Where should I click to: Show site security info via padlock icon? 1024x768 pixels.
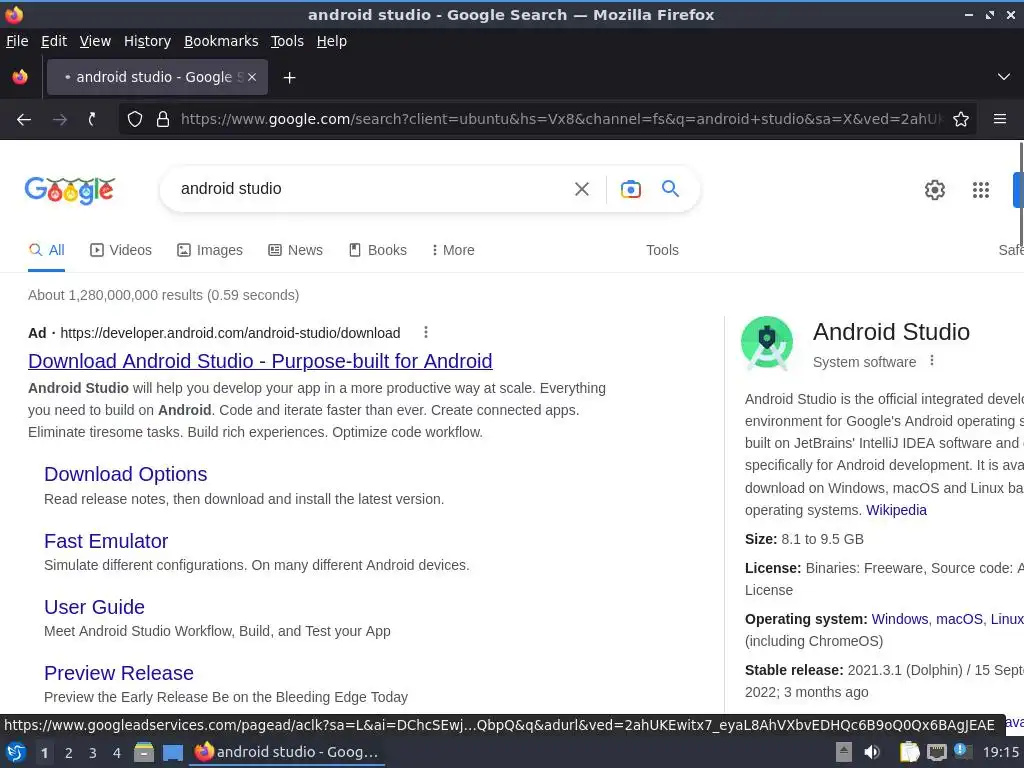click(163, 119)
